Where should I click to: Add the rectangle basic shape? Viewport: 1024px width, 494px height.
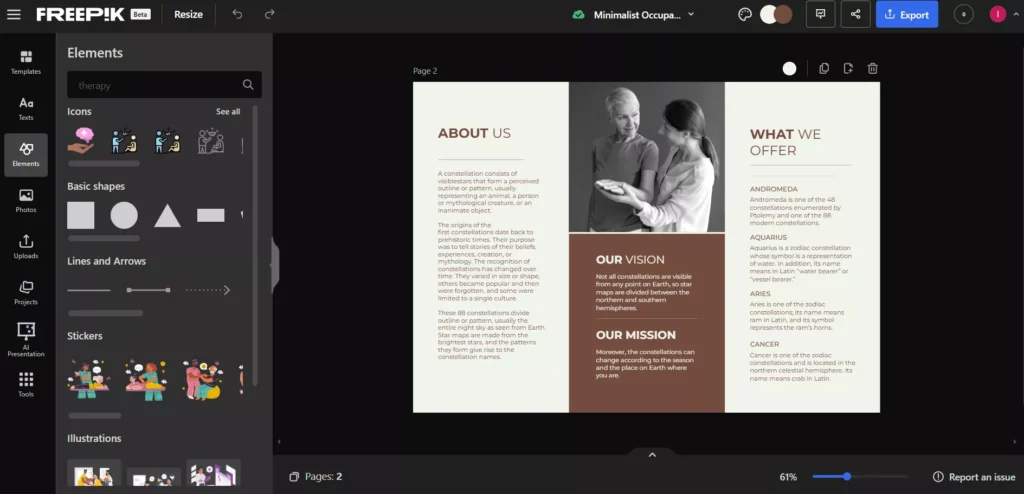211,216
